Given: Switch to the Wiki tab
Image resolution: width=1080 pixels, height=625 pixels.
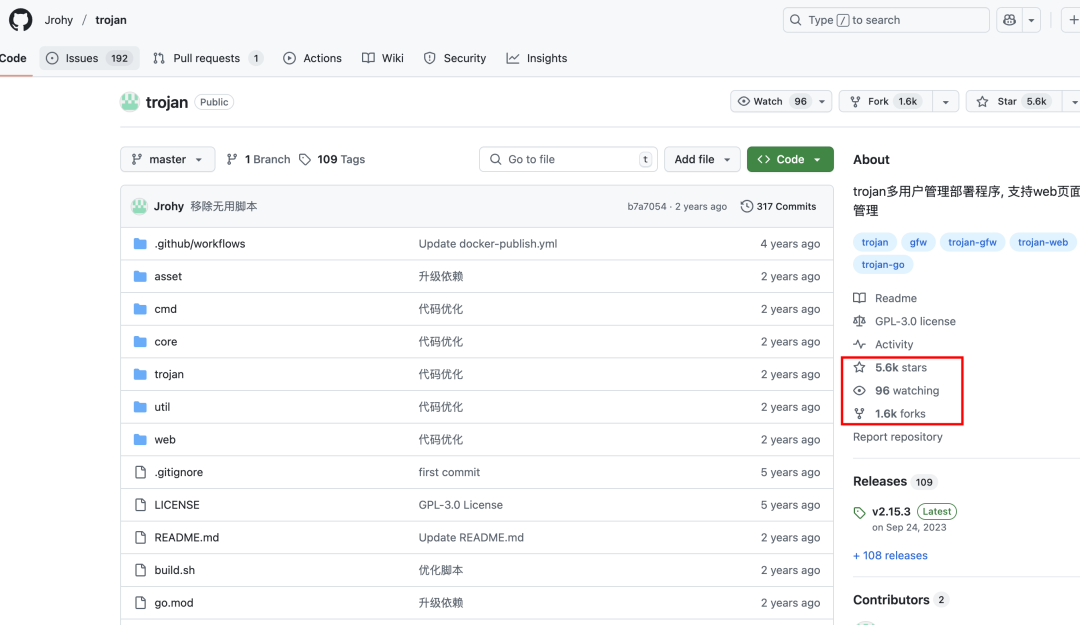Looking at the screenshot, I should 383,58.
